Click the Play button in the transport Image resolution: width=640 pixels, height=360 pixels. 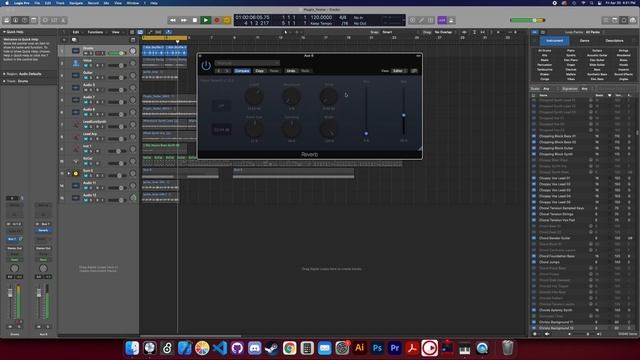point(206,20)
